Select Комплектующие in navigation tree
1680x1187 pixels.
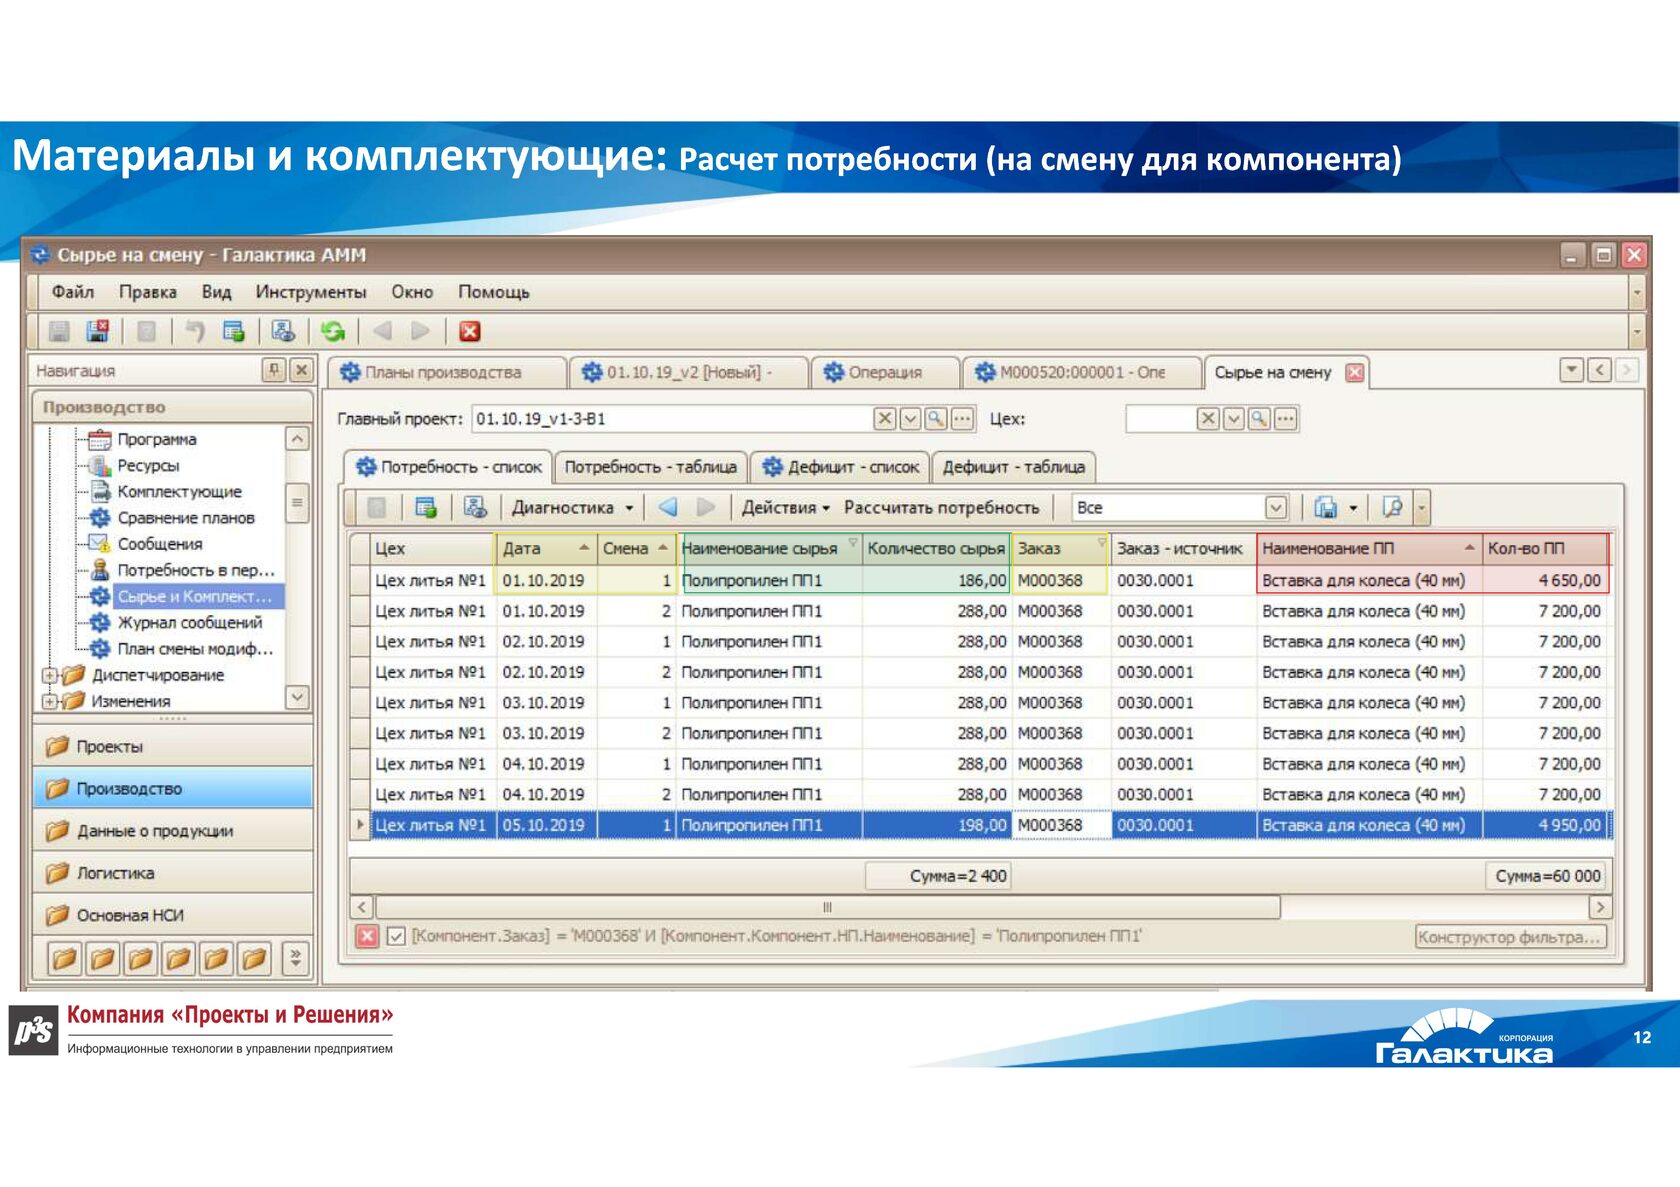(179, 491)
